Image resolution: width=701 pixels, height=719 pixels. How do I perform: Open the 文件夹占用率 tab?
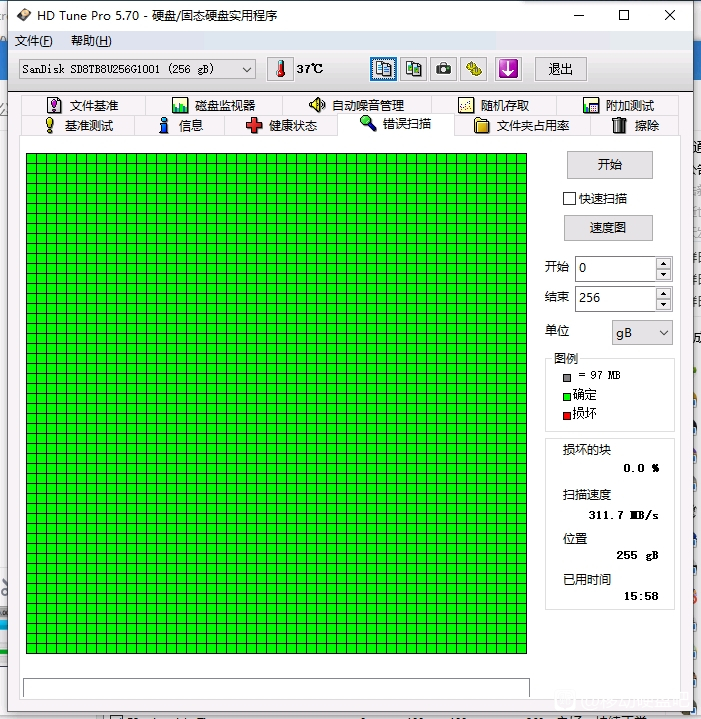[x=522, y=125]
